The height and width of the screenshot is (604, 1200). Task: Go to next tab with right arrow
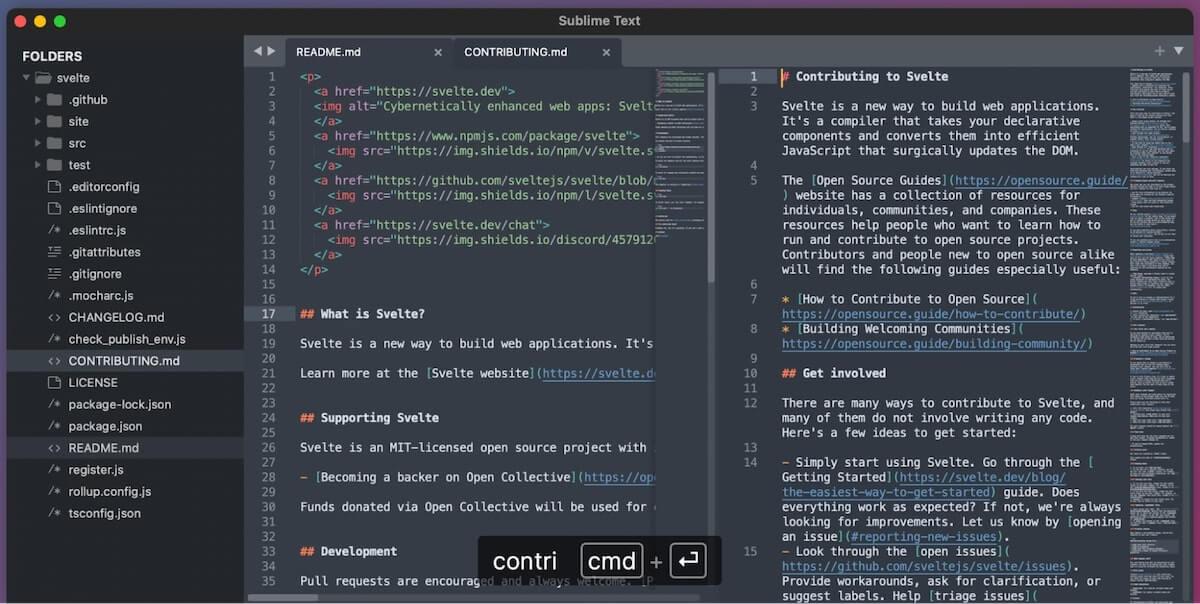pyautogui.click(x=271, y=51)
